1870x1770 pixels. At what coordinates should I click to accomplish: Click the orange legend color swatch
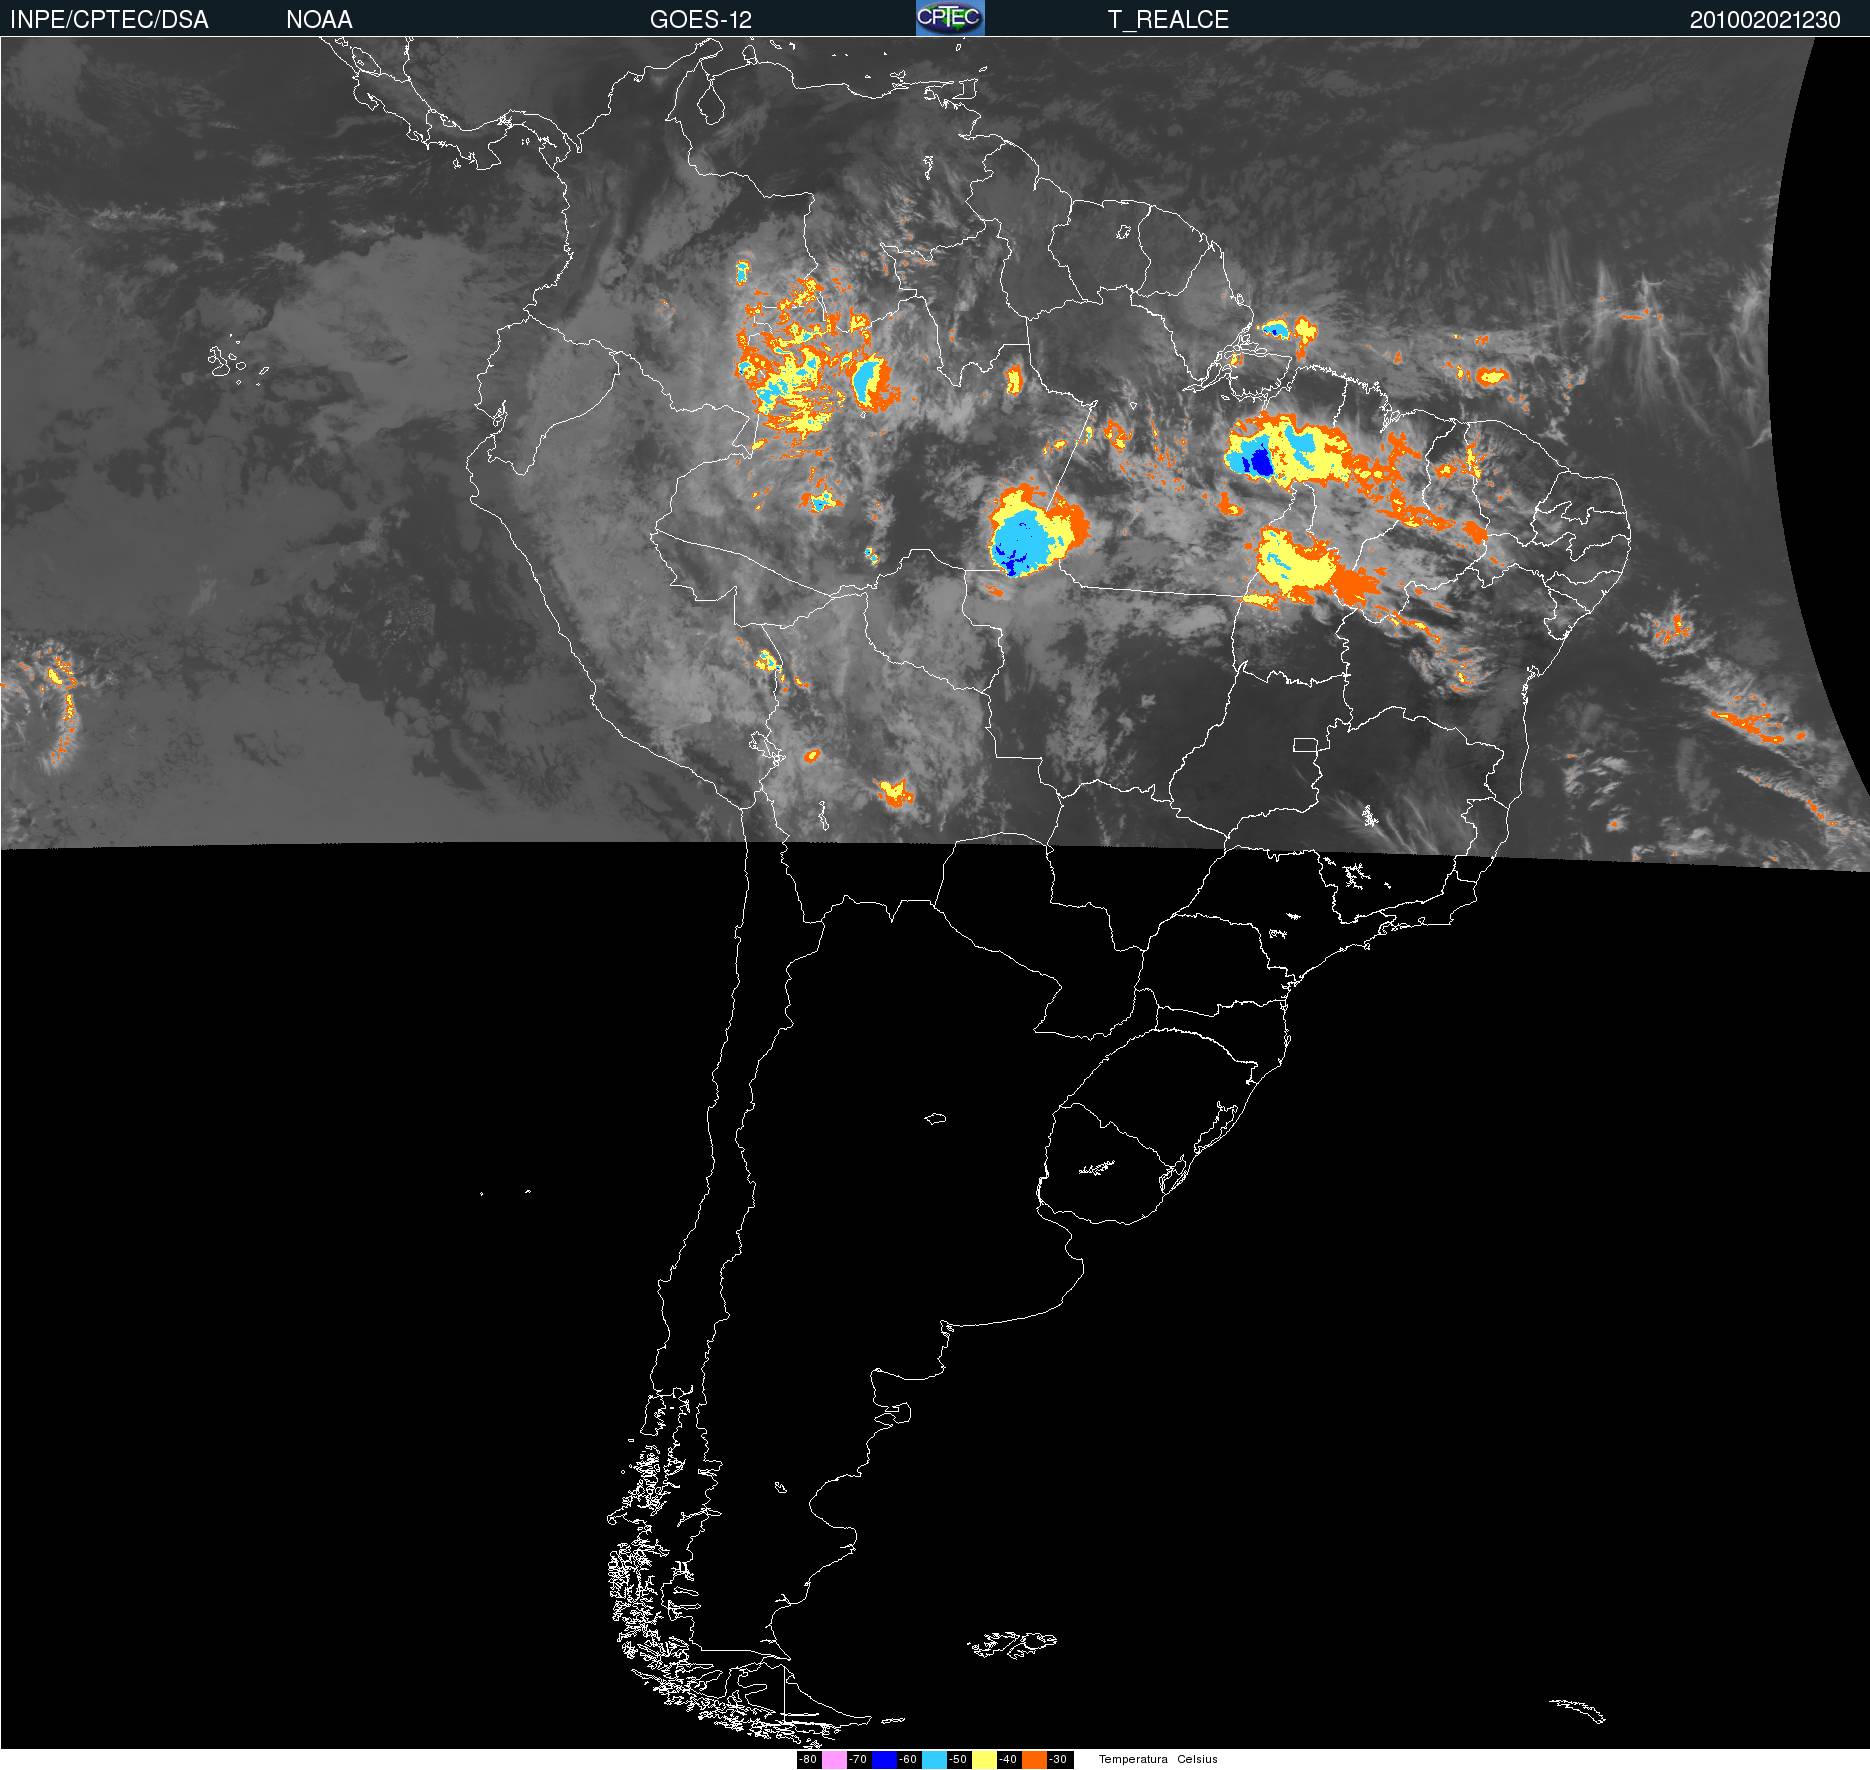pos(1034,1760)
